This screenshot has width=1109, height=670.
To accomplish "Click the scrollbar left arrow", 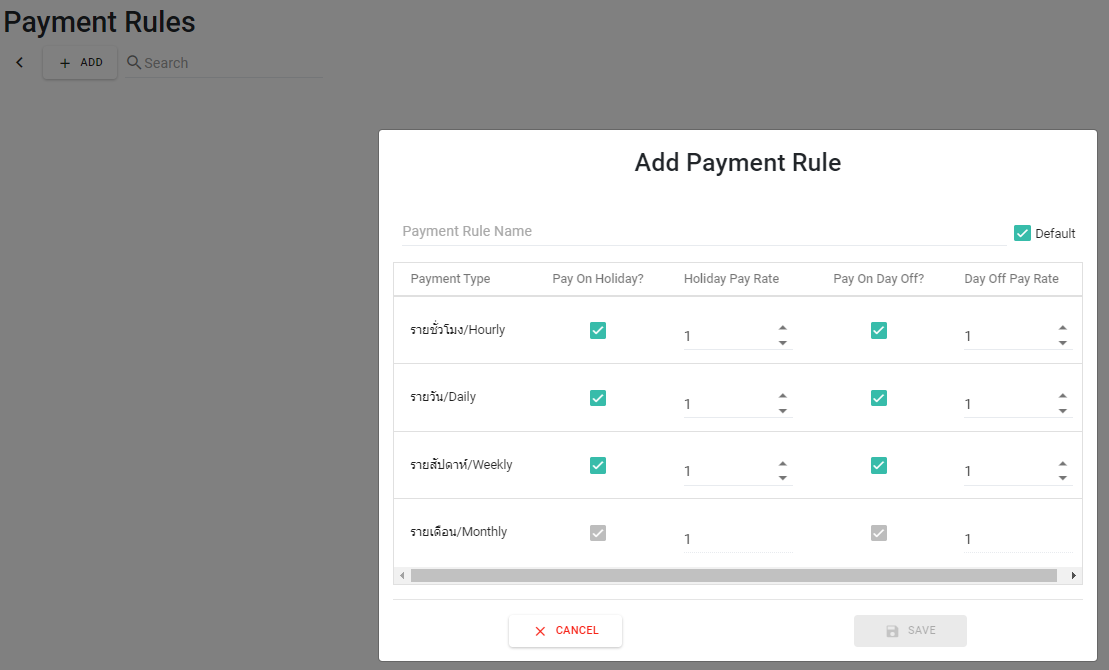I will point(402,576).
